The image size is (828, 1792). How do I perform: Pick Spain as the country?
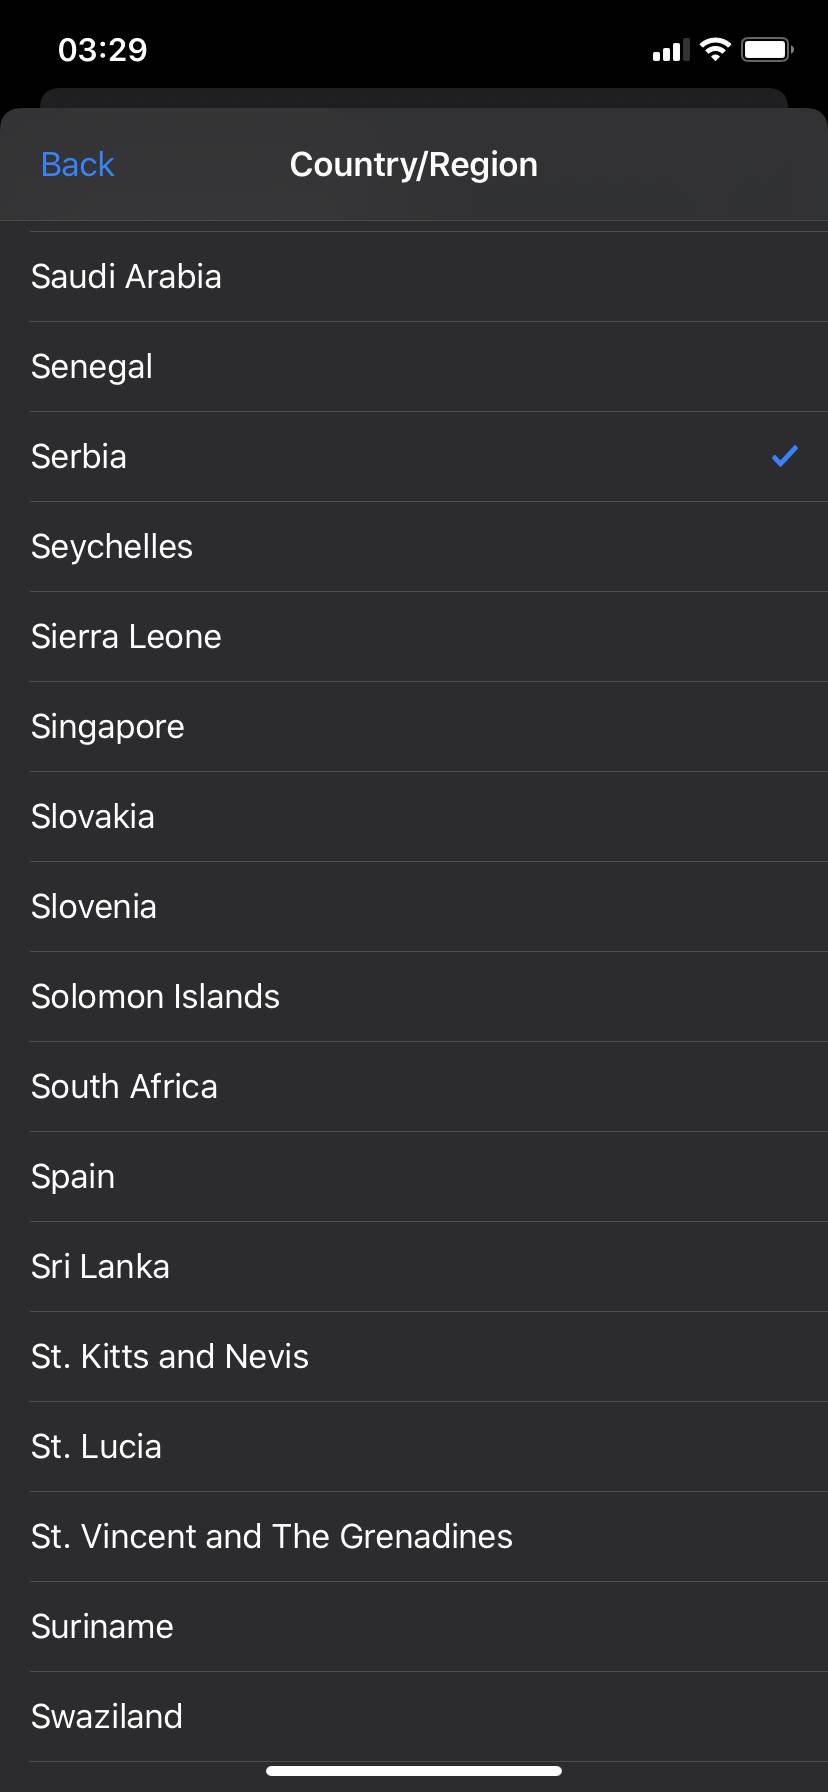tap(73, 1177)
